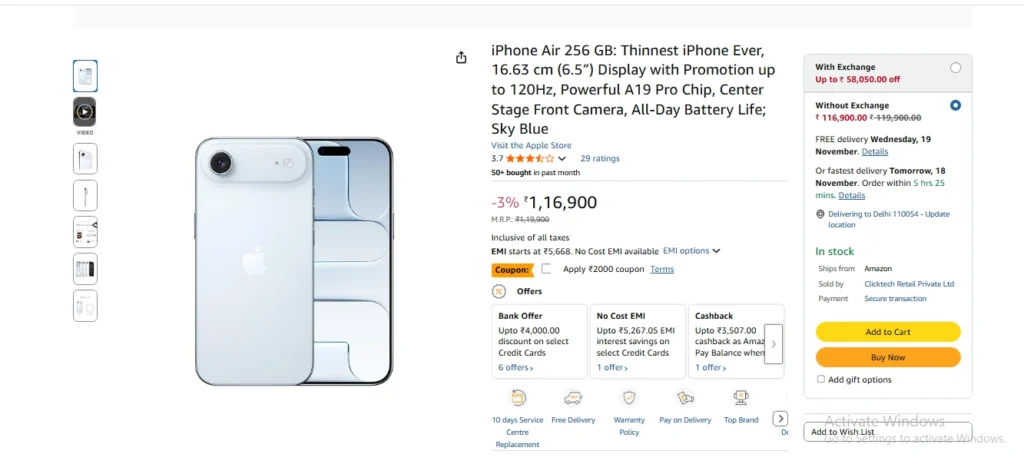The image size is (1024, 464).
Task: Expand the EMI options dropdown
Action: 691,251
